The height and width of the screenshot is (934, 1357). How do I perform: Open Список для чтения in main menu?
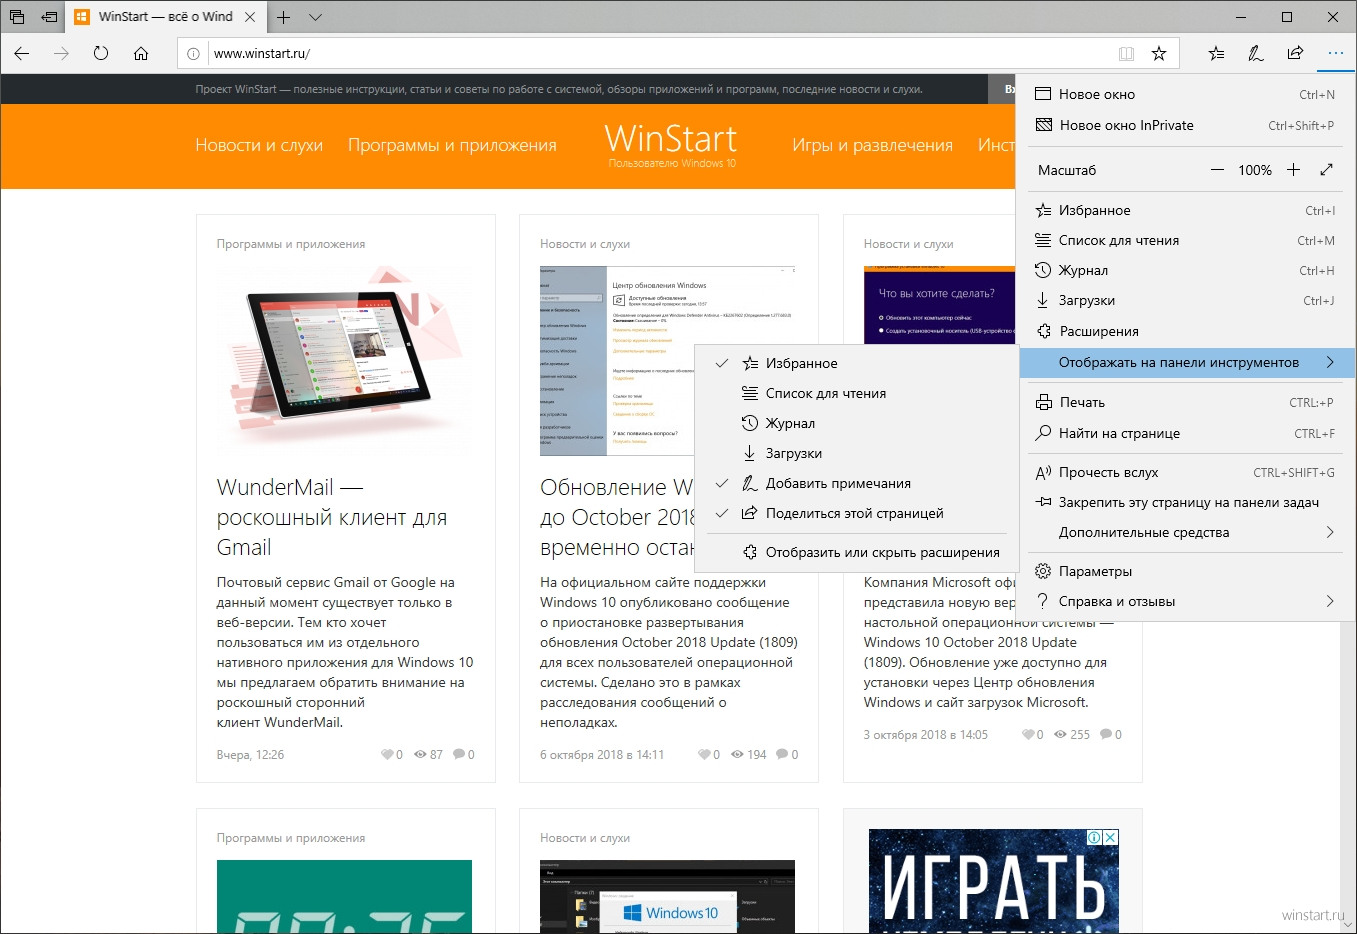click(x=1185, y=240)
